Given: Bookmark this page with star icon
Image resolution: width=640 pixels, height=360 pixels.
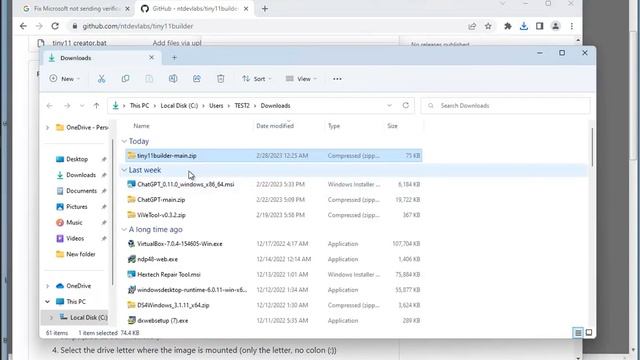Looking at the screenshot, I should coord(488,26).
